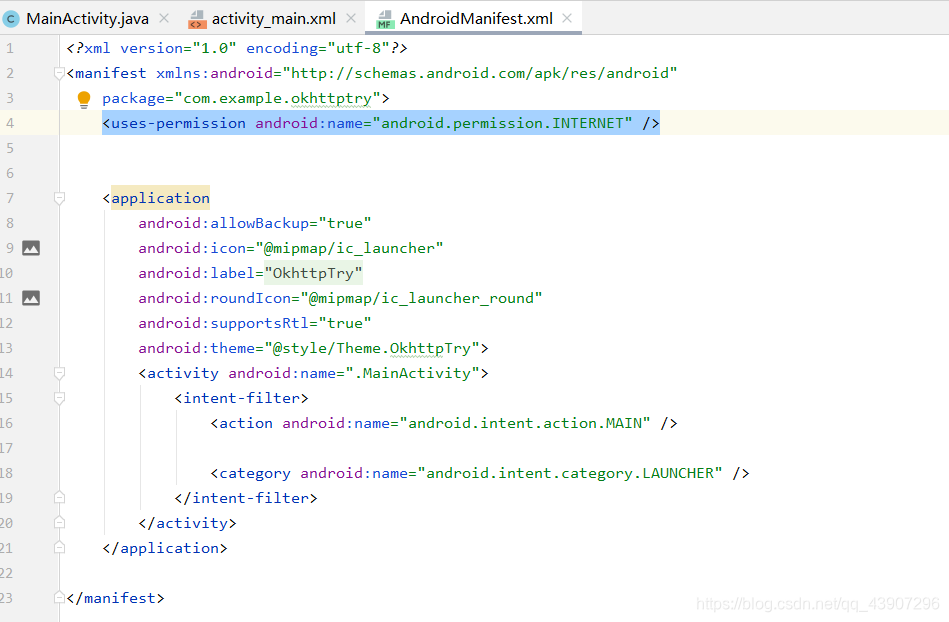
Task: Click the "OkhttpTry" label value
Action: click(314, 273)
